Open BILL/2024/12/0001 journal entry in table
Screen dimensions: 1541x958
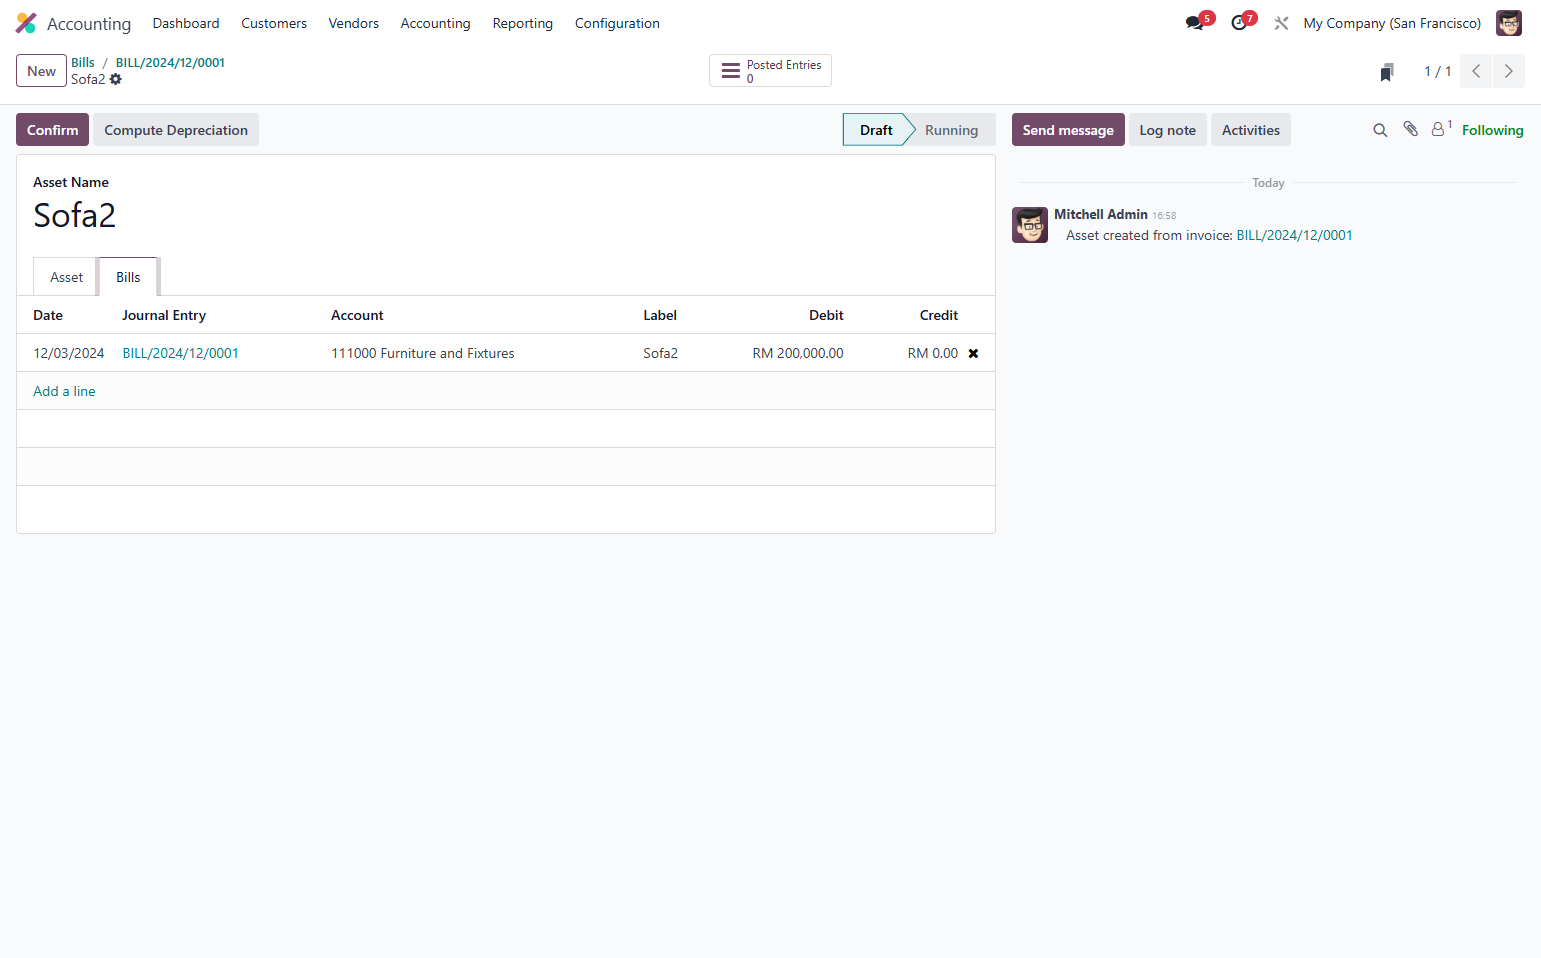click(x=180, y=353)
